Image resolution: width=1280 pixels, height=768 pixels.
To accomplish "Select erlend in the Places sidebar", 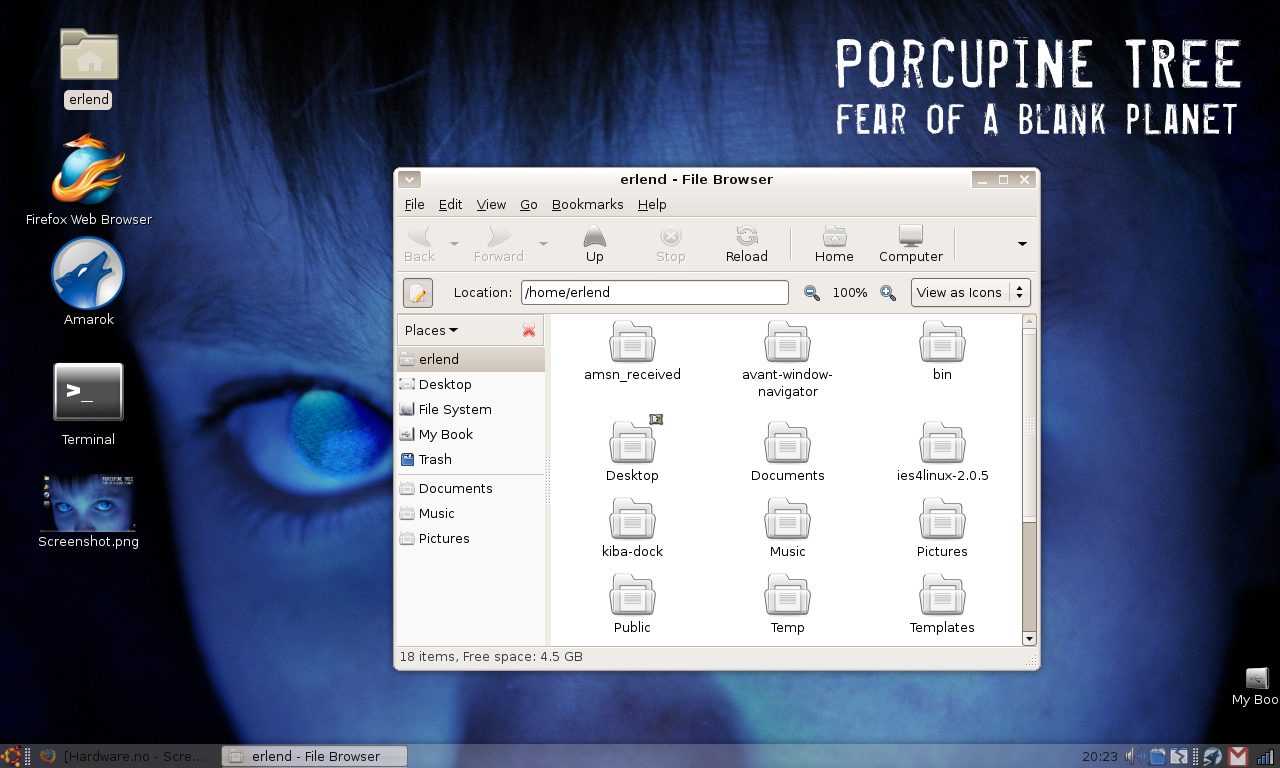I will (x=471, y=360).
